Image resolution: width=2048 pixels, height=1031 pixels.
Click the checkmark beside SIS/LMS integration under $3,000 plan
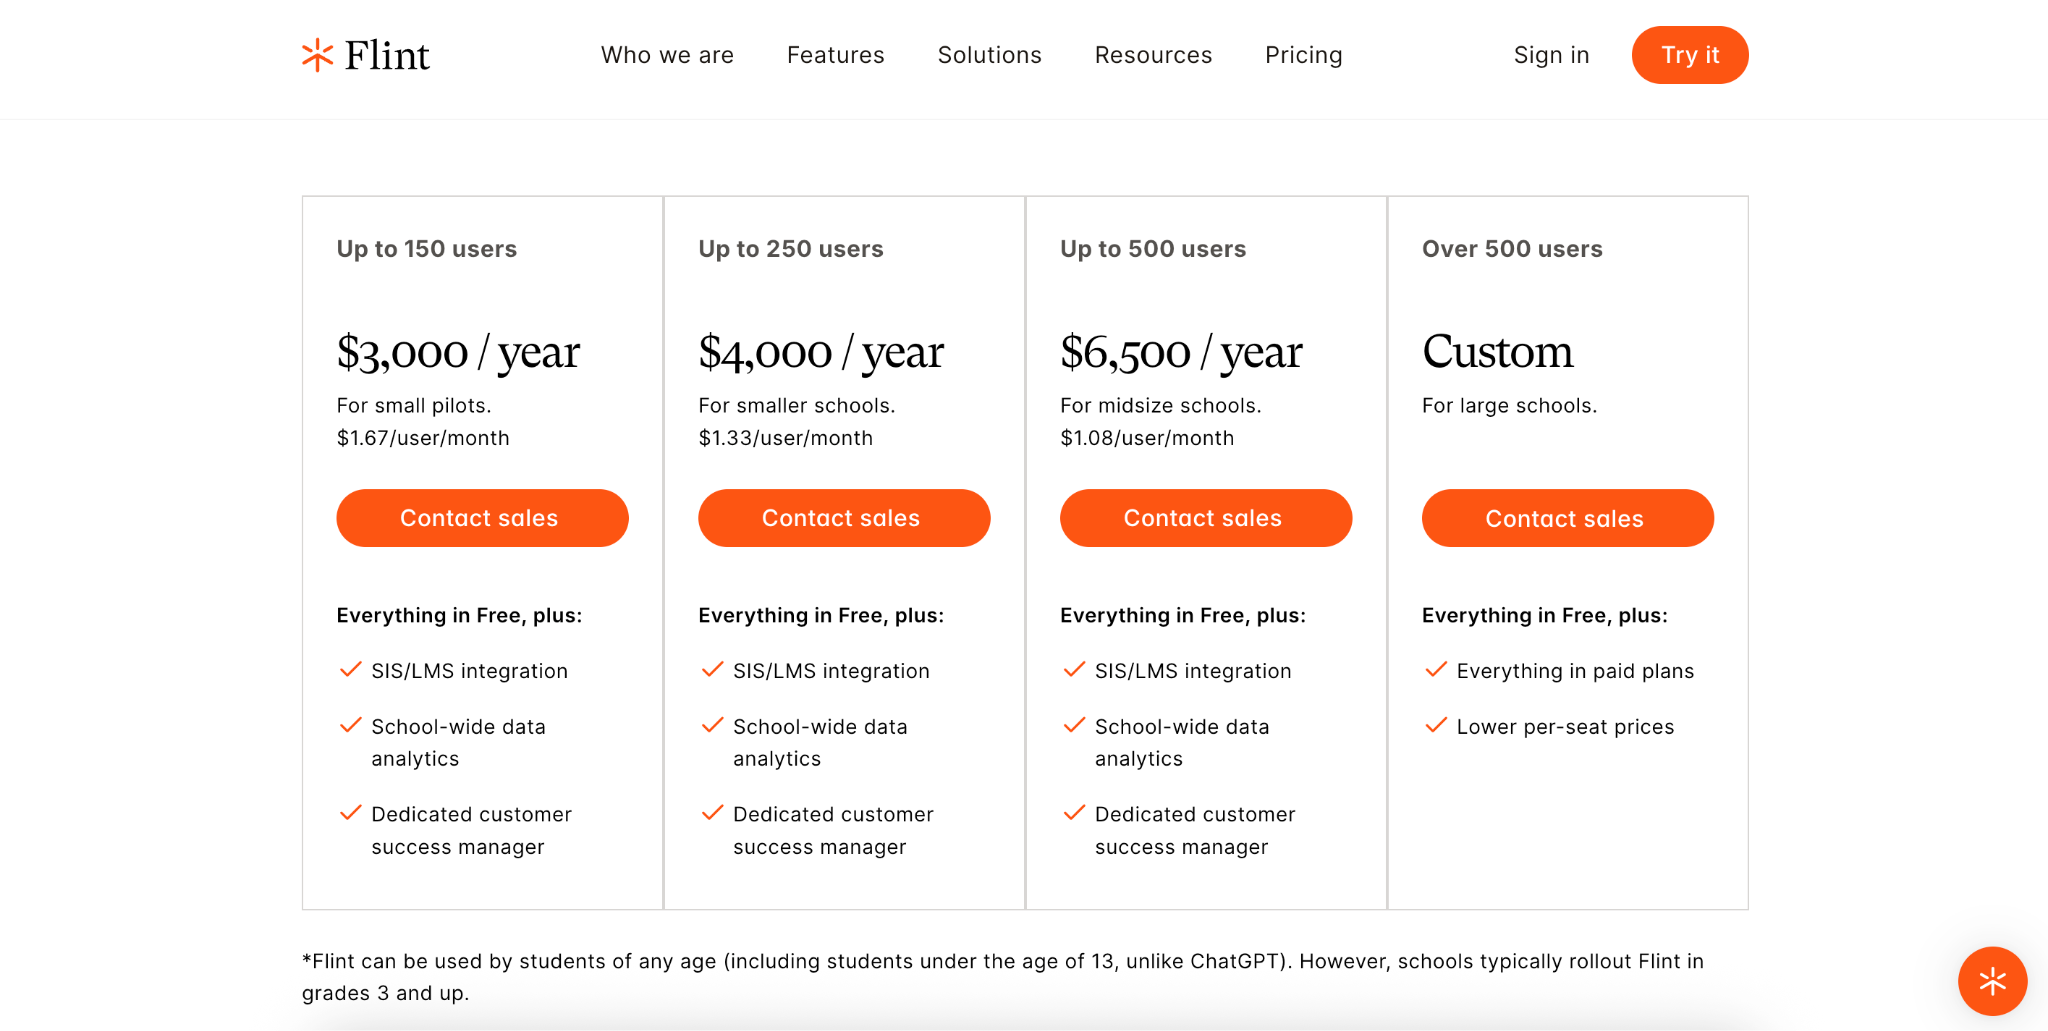pos(349,669)
